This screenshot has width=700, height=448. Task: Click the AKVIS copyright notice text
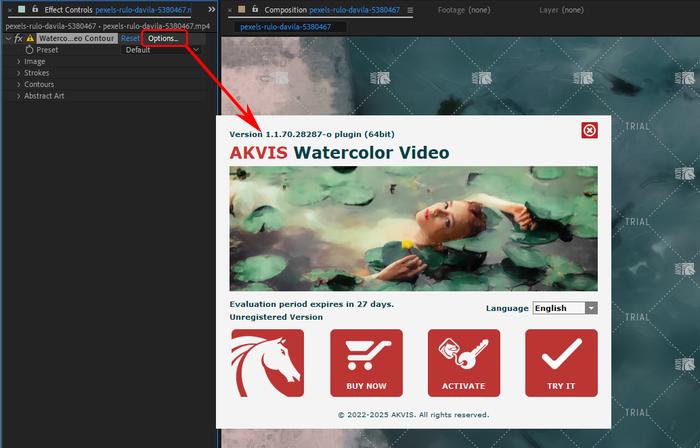point(413,415)
